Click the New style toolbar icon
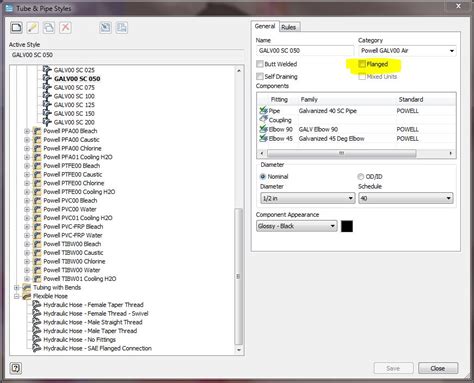Viewport: 474px width, 383px height. click(x=16, y=28)
